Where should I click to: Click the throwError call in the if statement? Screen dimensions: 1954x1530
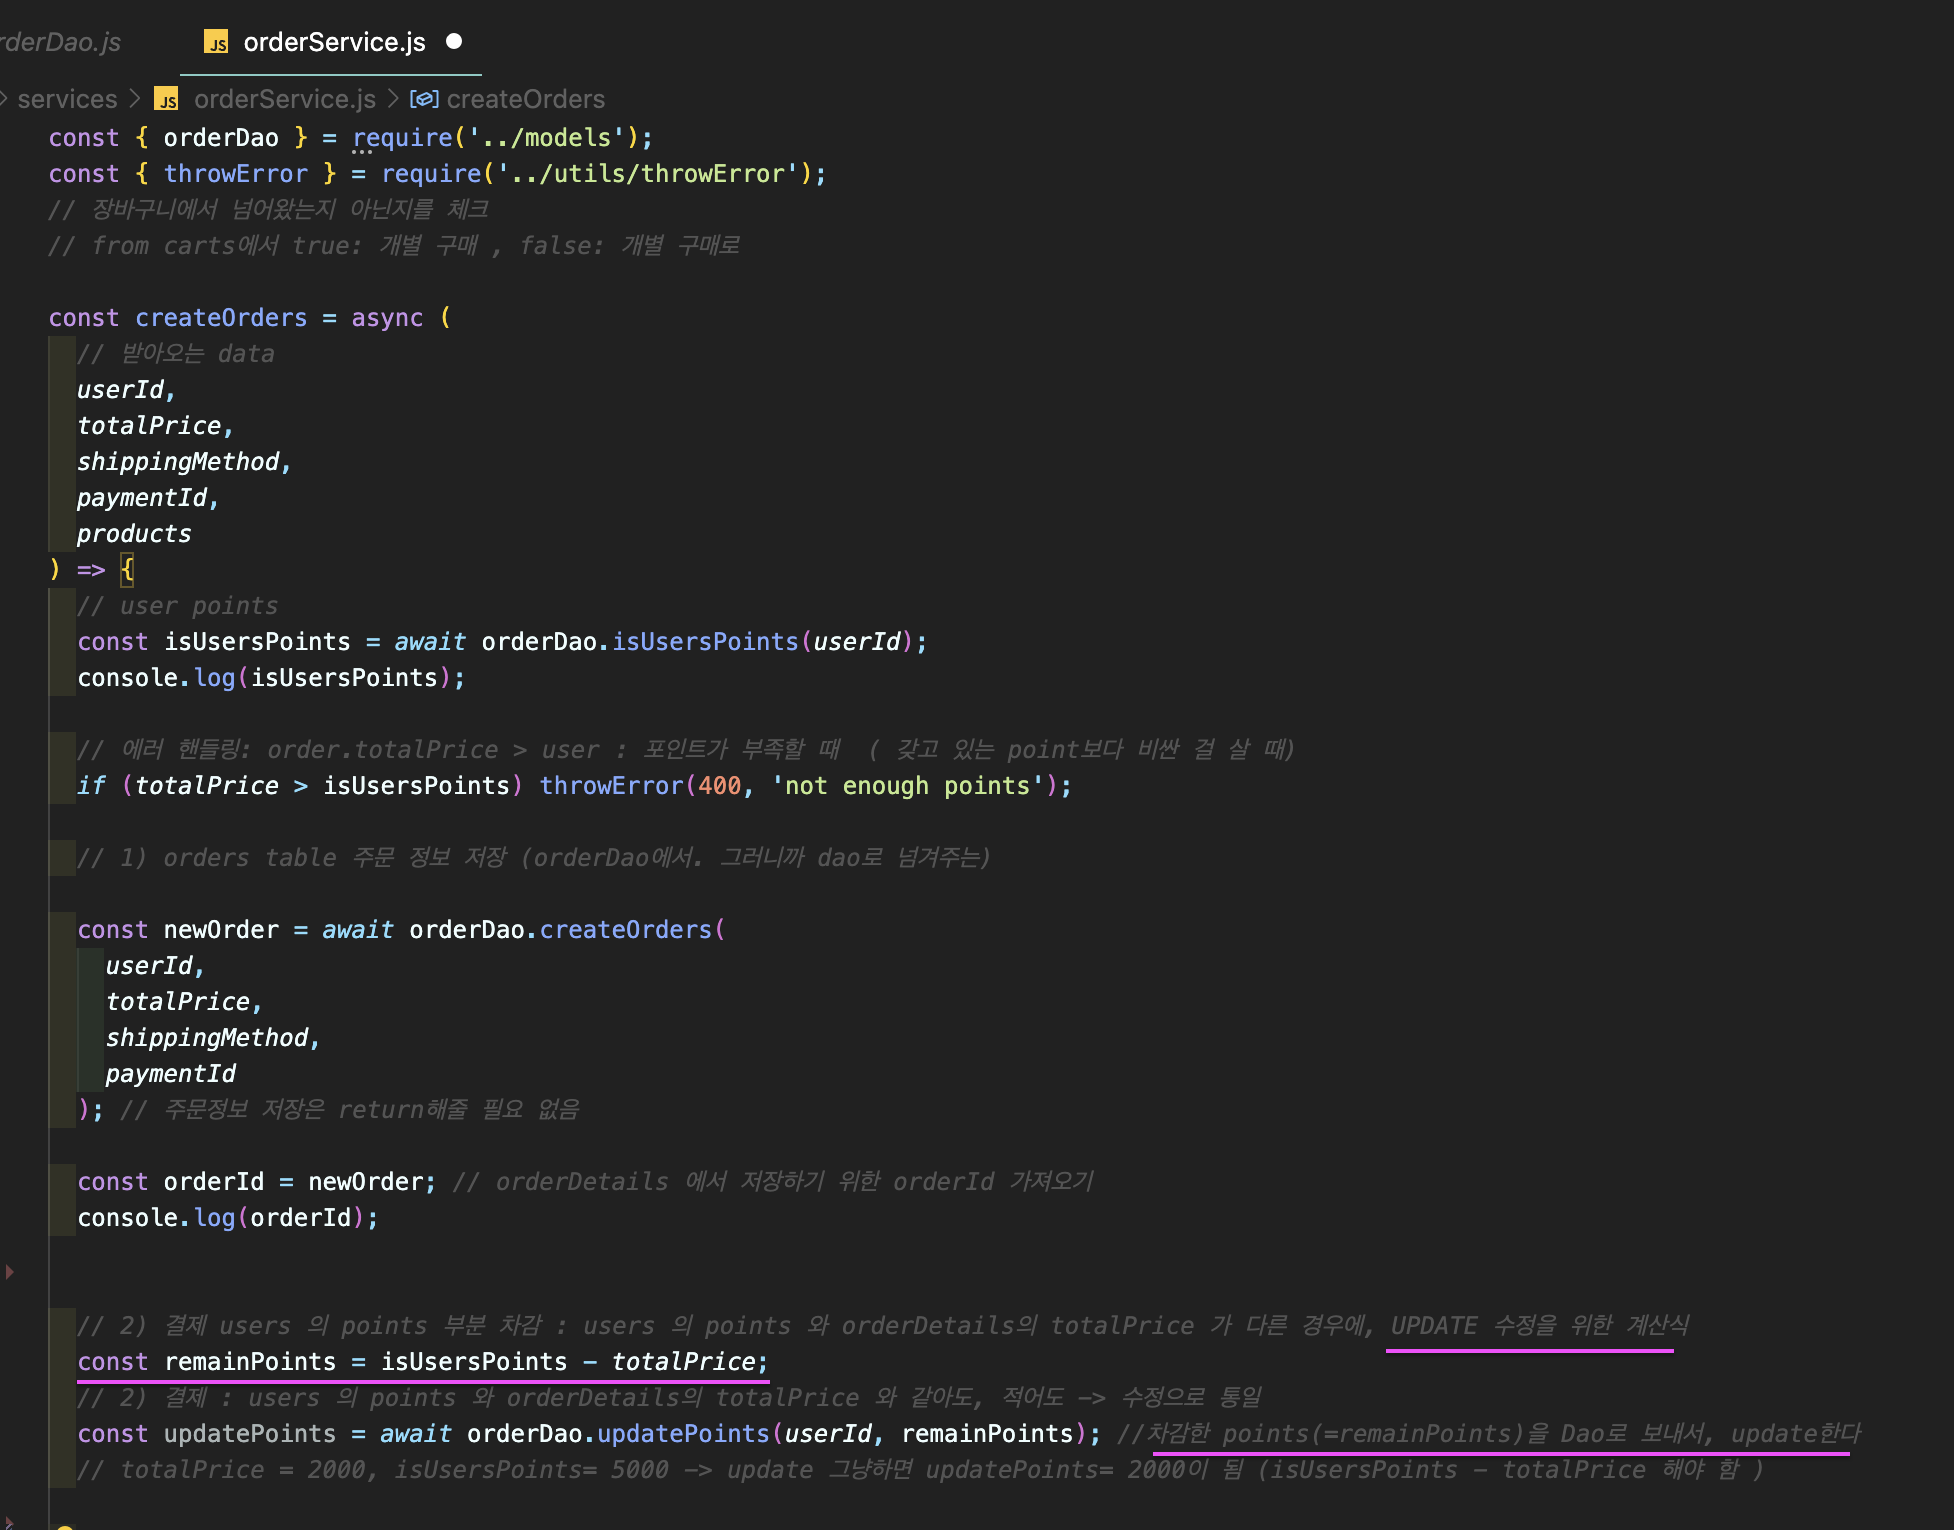coord(610,786)
